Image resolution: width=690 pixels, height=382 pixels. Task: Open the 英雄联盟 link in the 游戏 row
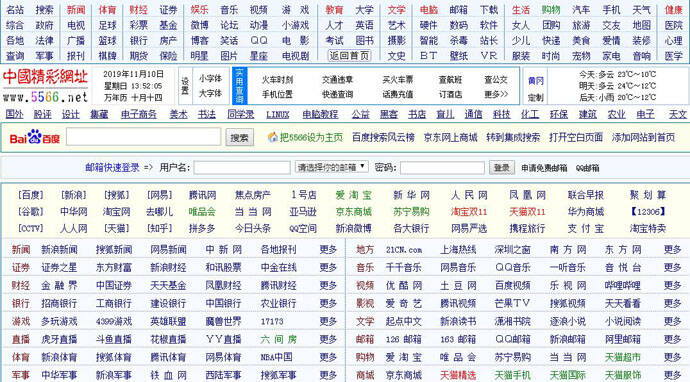point(168,321)
